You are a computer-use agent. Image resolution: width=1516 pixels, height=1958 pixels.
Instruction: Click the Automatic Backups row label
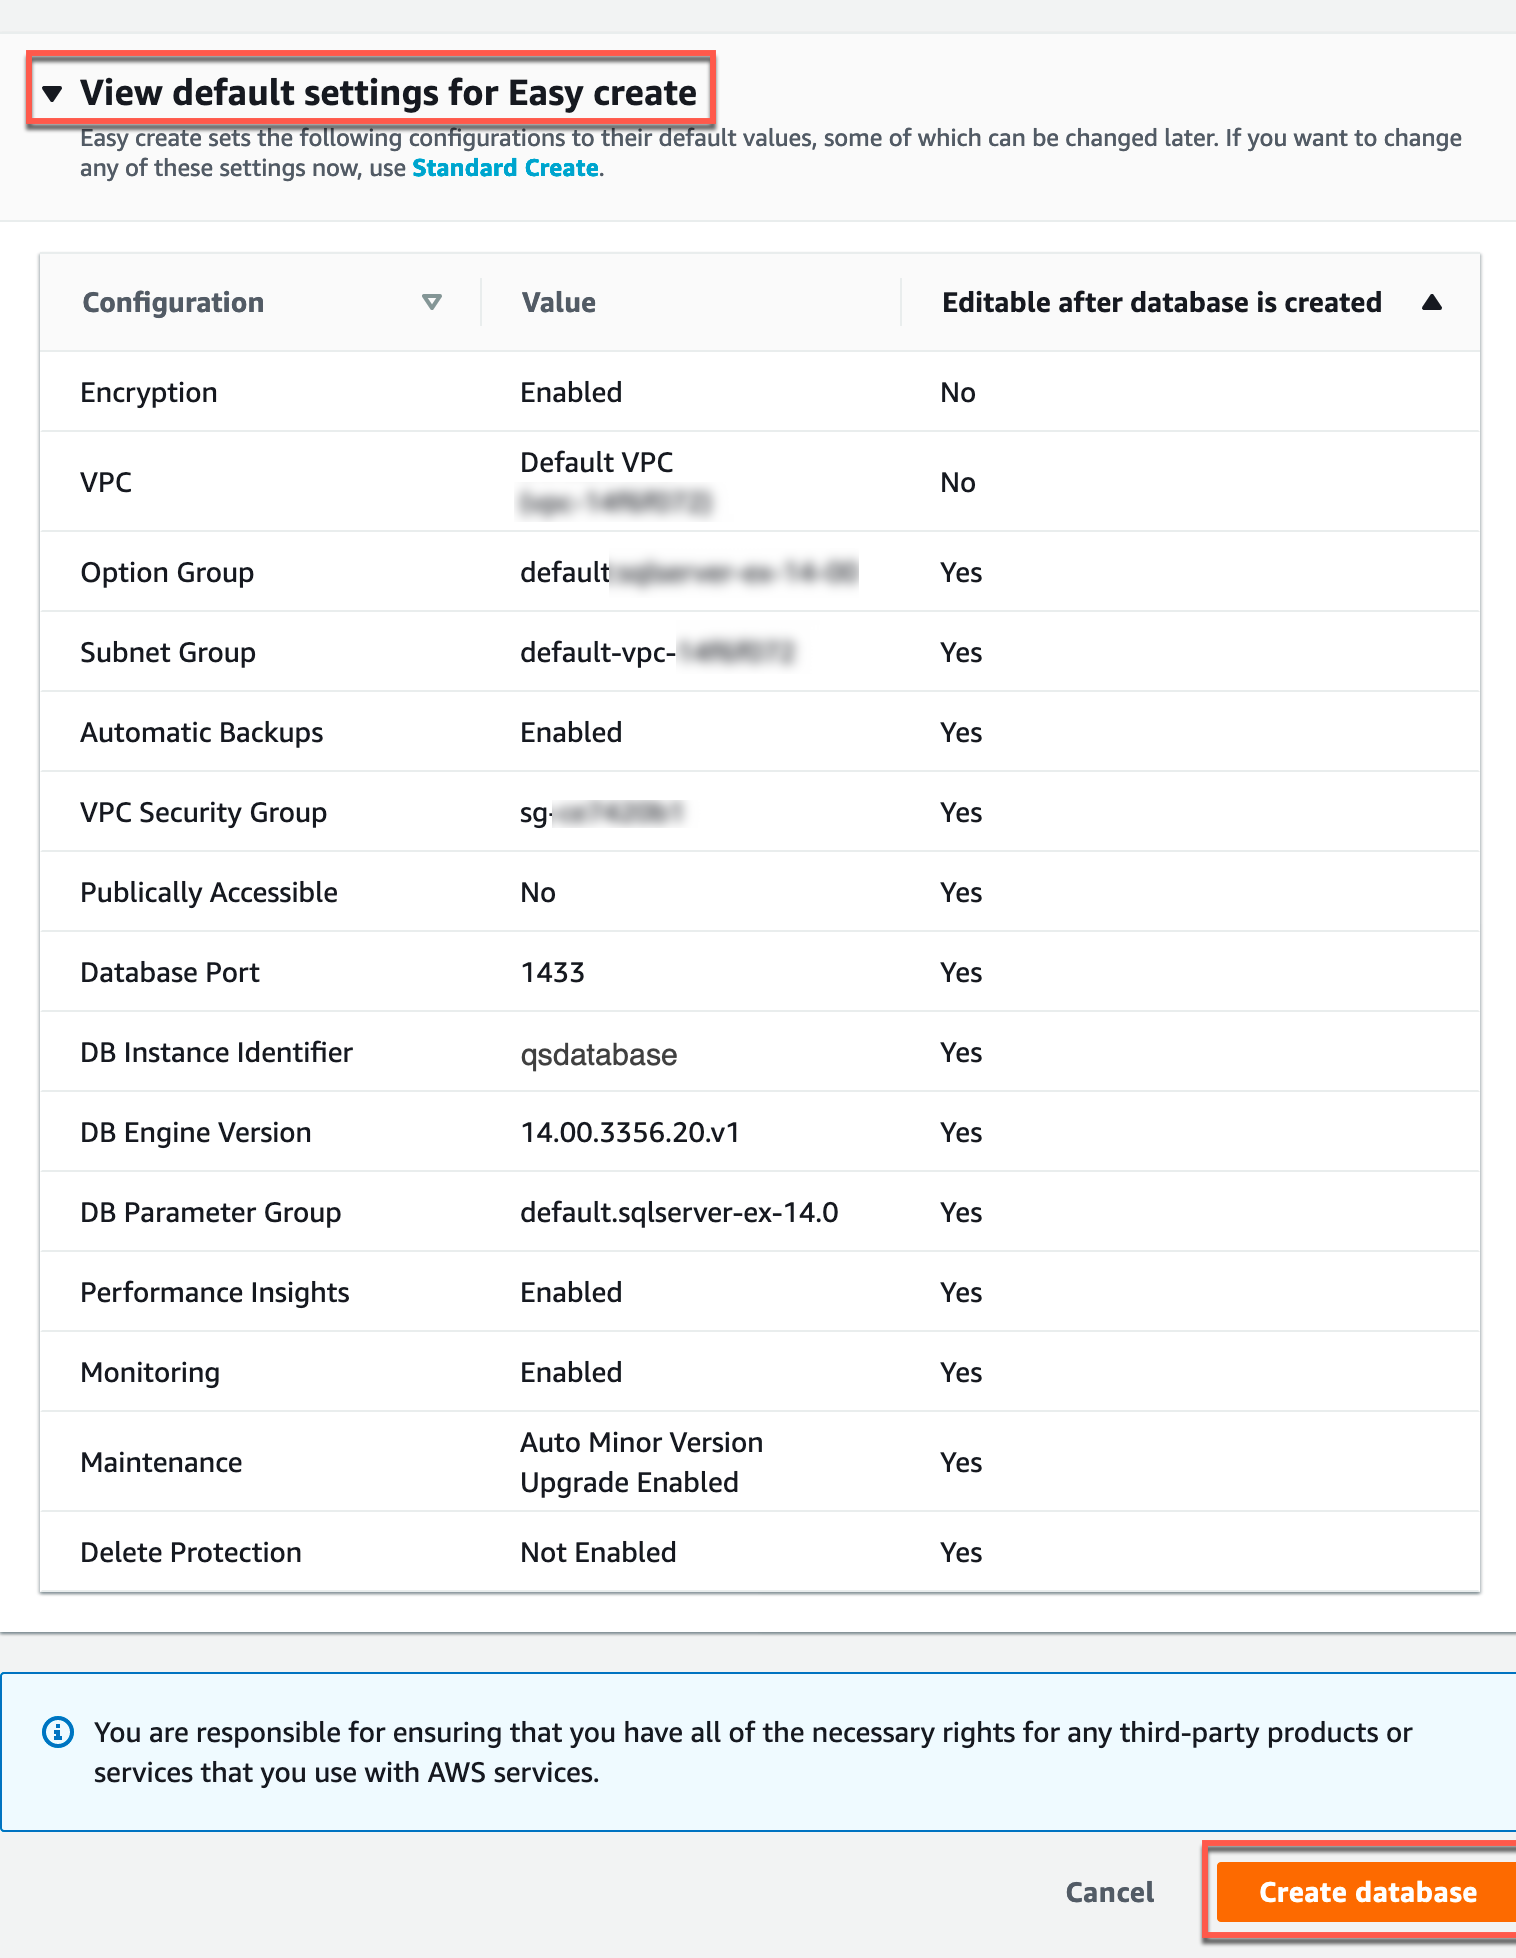[202, 732]
